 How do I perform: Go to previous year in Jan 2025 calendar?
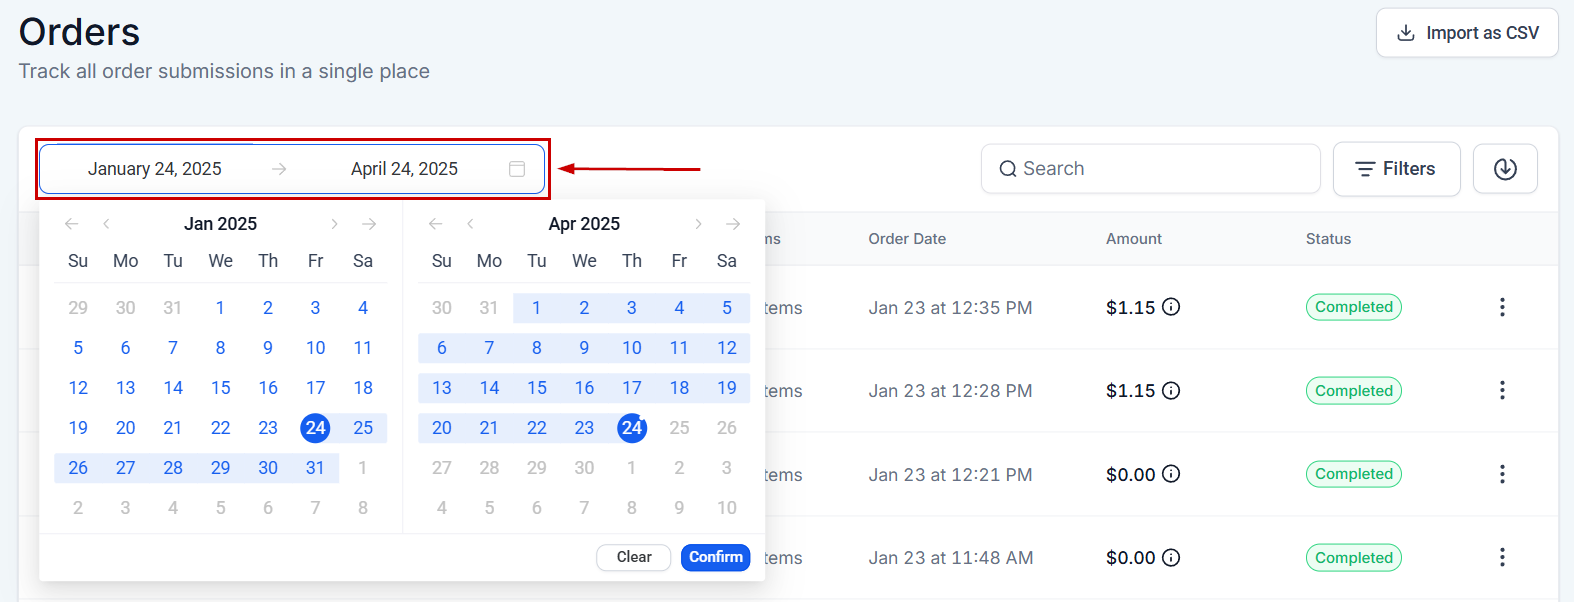[x=71, y=224]
